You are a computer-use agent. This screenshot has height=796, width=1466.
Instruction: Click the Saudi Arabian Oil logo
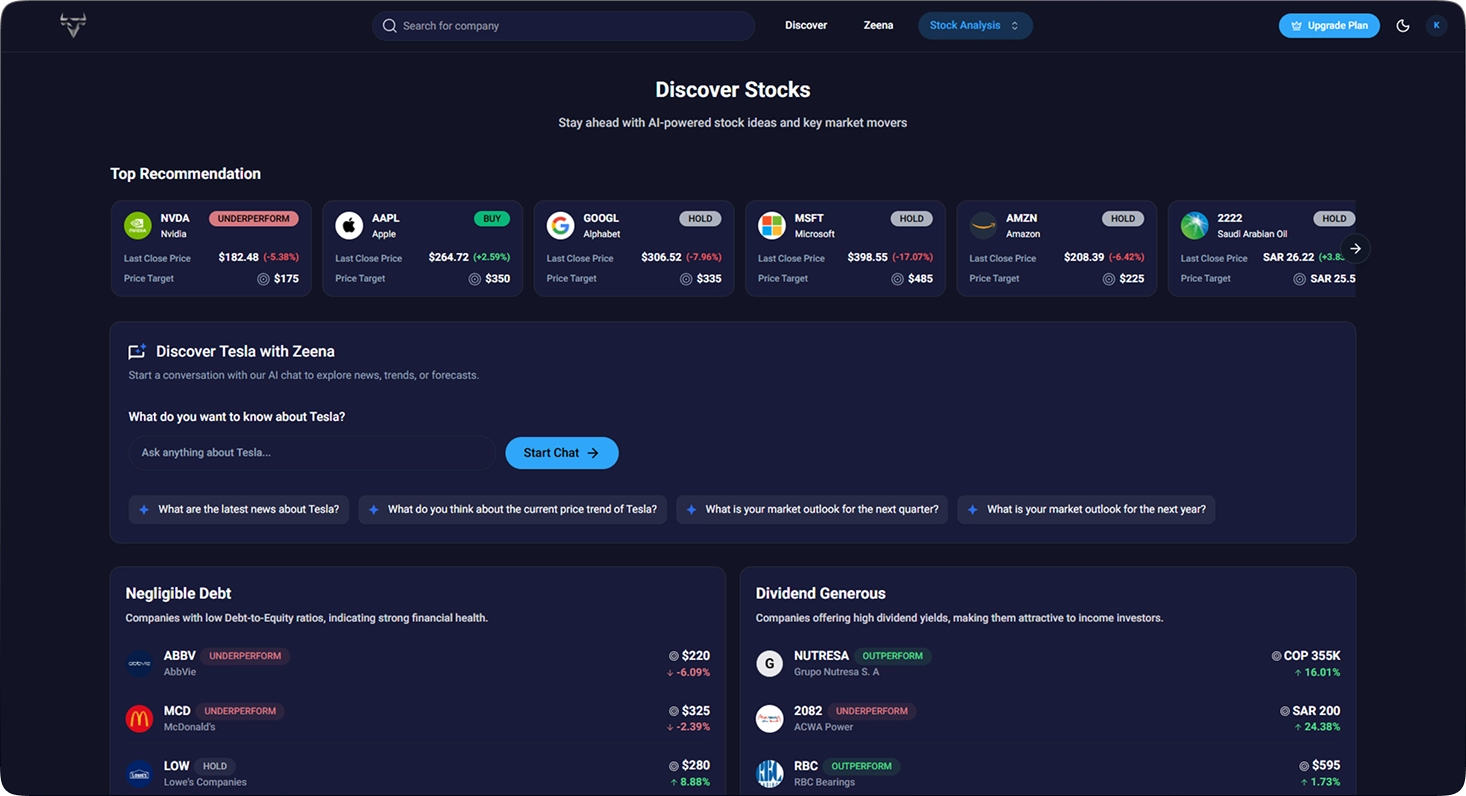[1194, 226]
